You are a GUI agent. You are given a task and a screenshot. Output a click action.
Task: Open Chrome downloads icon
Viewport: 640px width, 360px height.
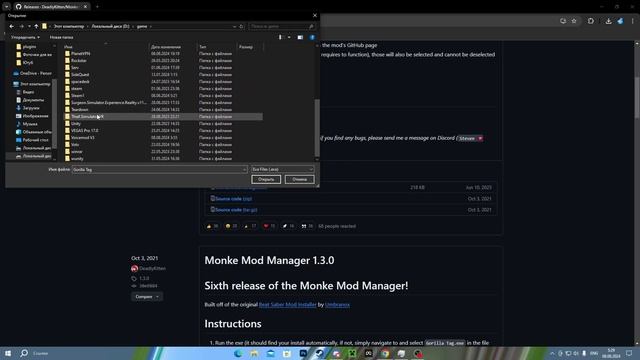[608, 21]
